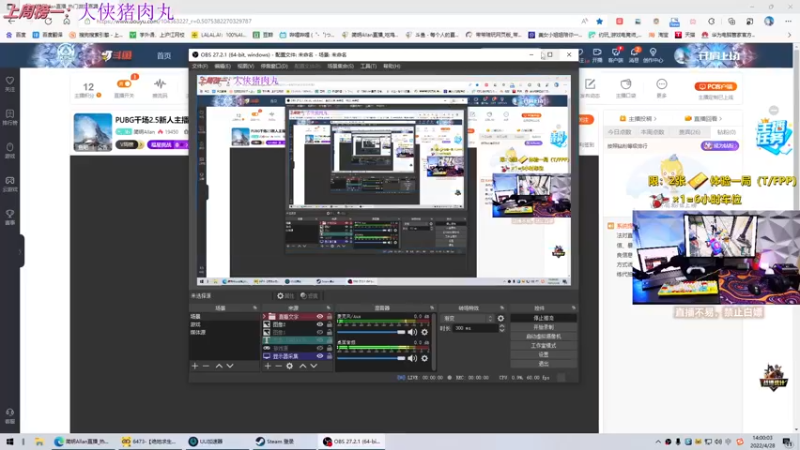Open the transition type dropdown
The image size is (800, 450).
tap(468, 318)
